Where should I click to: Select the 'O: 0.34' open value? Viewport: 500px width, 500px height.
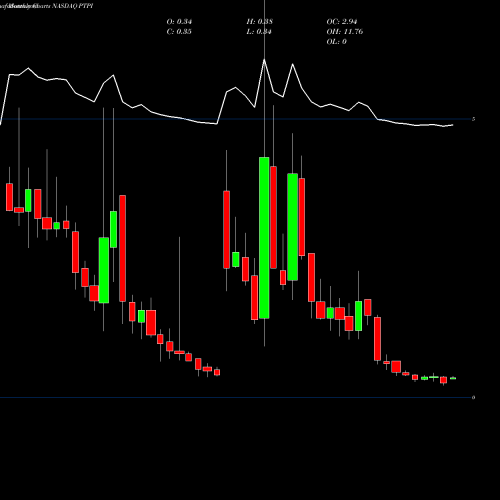(179, 22)
